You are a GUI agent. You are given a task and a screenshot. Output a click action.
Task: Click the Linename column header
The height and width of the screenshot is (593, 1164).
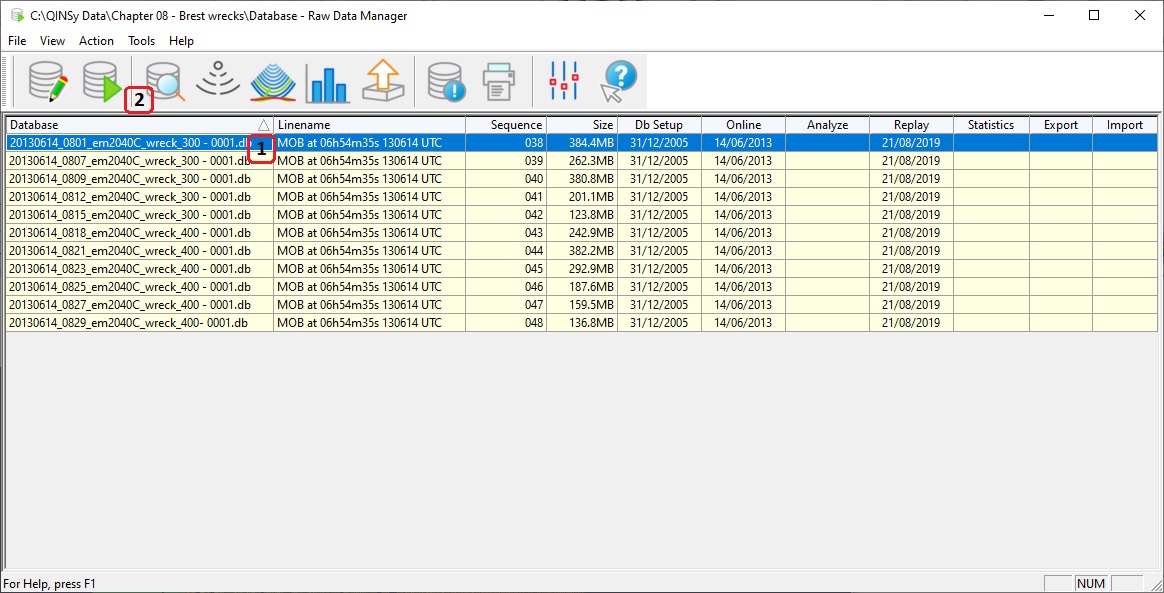(x=369, y=125)
